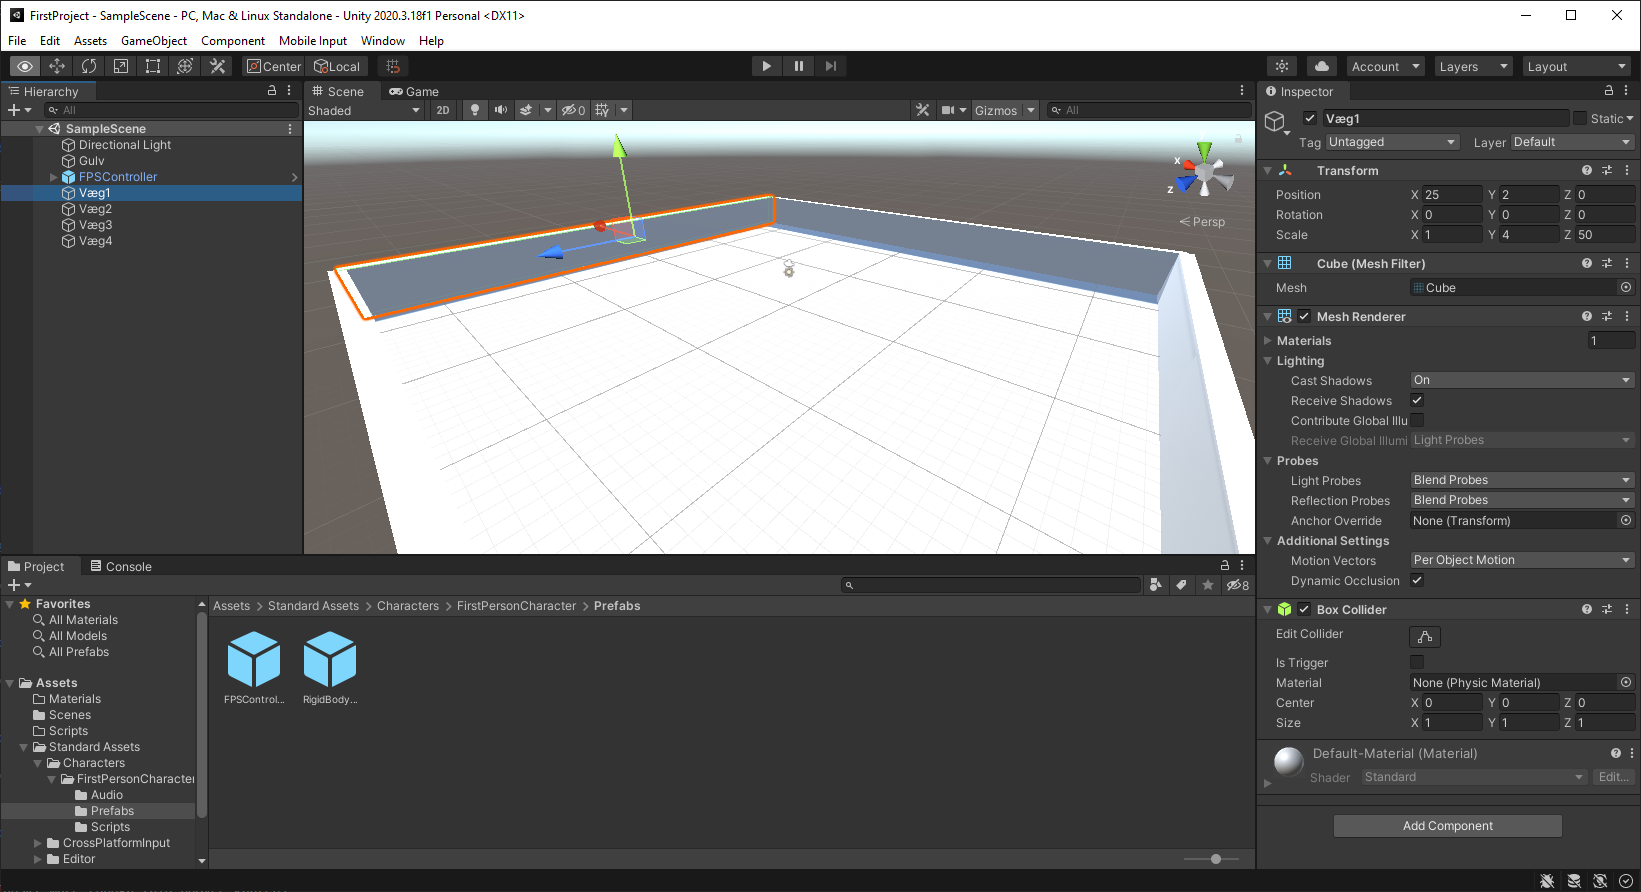Open Transform component help

[x=1587, y=170]
